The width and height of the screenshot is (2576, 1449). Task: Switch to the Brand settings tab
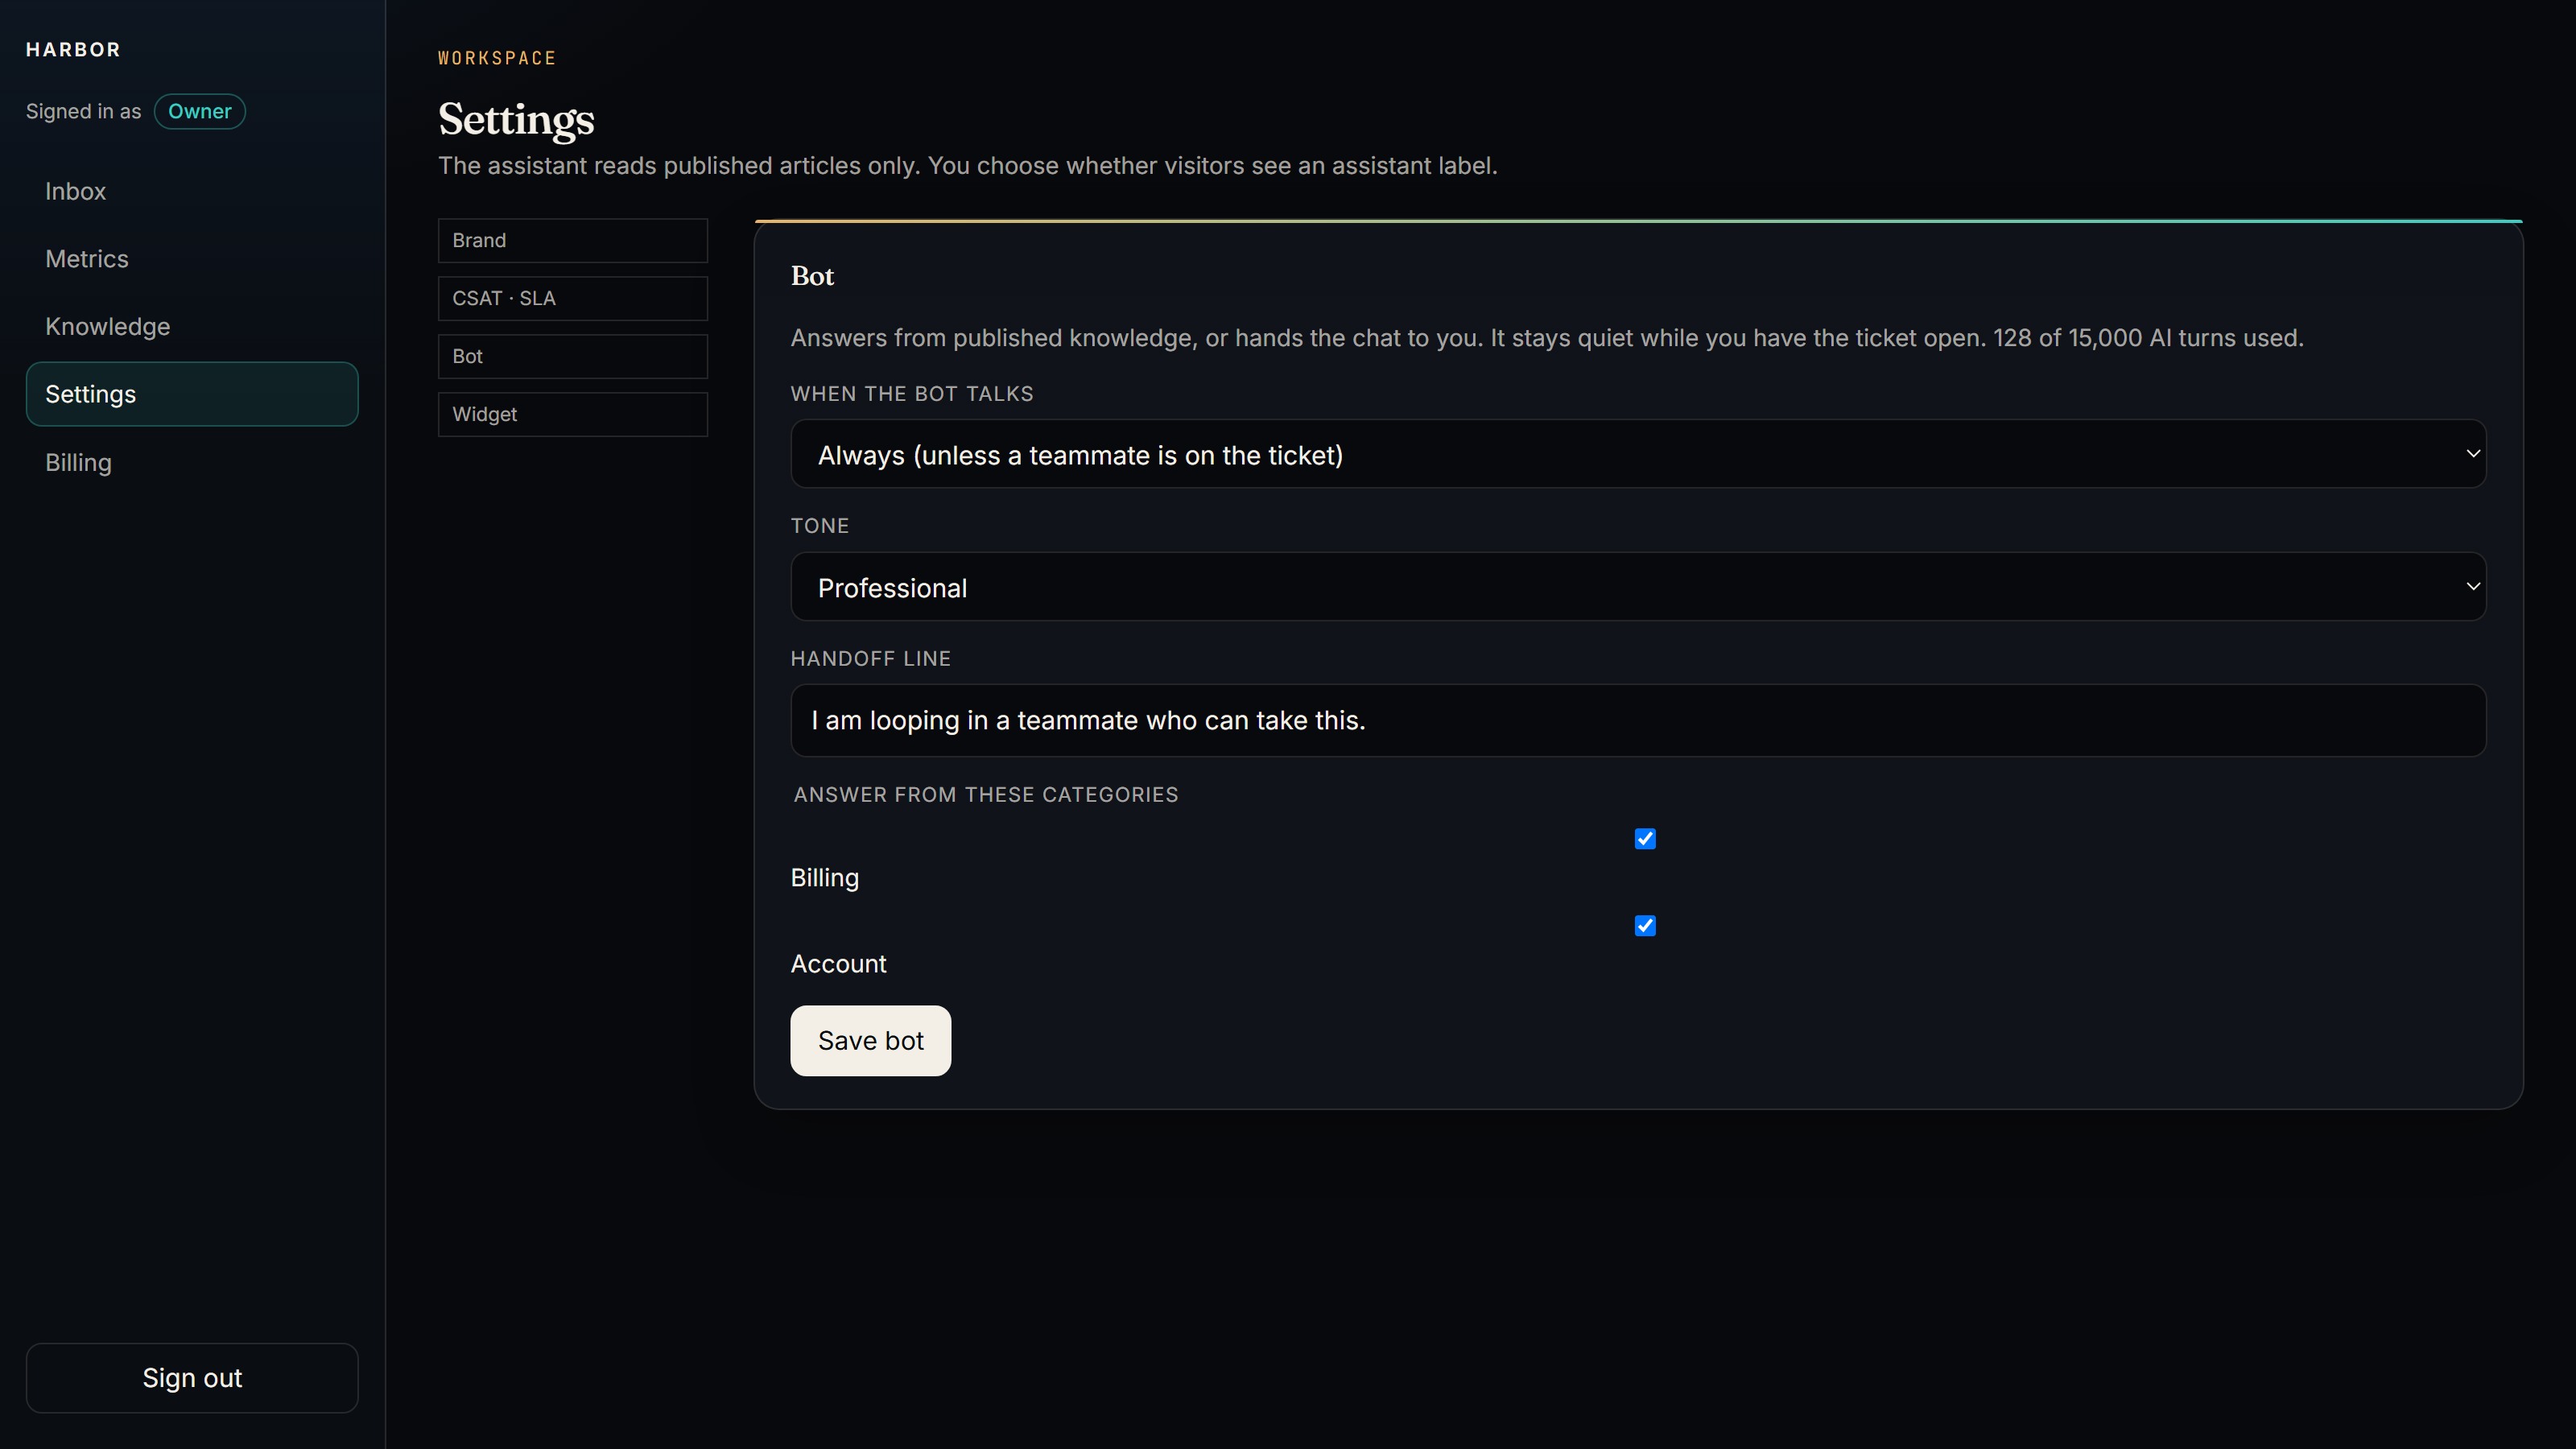tap(573, 241)
